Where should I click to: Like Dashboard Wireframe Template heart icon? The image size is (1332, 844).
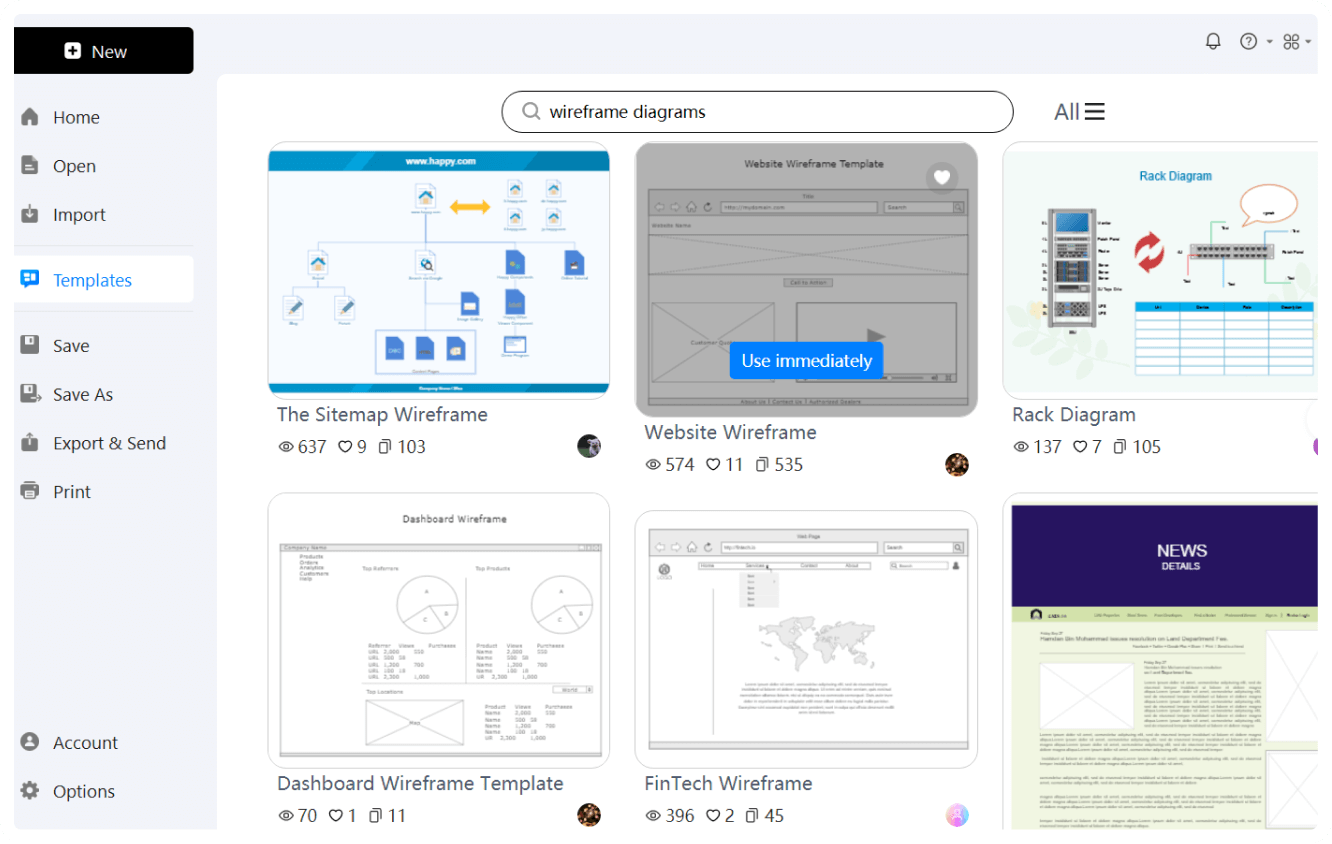336,816
